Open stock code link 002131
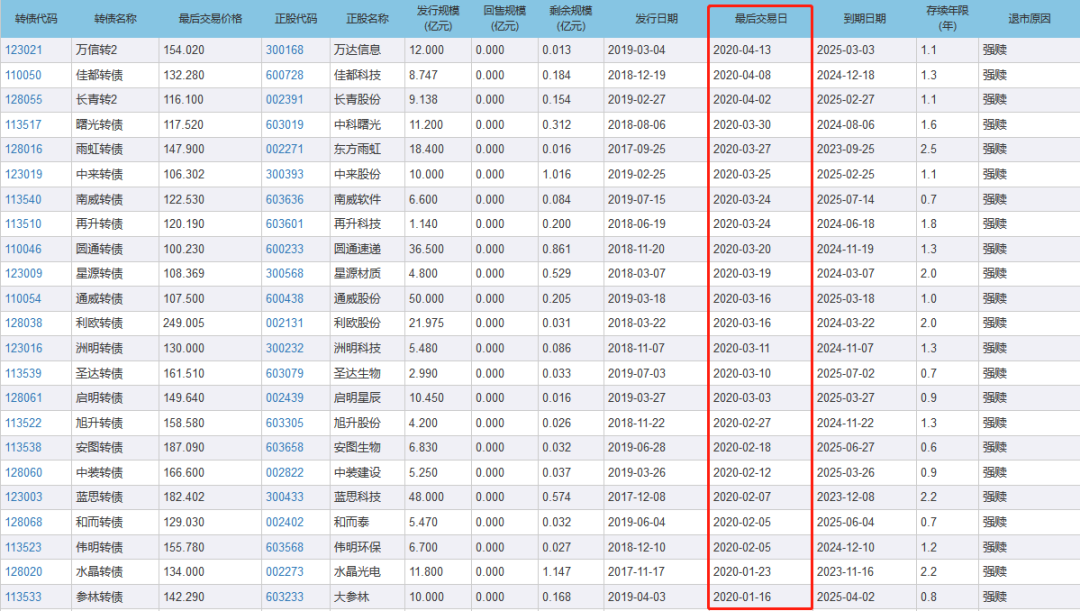 point(284,323)
